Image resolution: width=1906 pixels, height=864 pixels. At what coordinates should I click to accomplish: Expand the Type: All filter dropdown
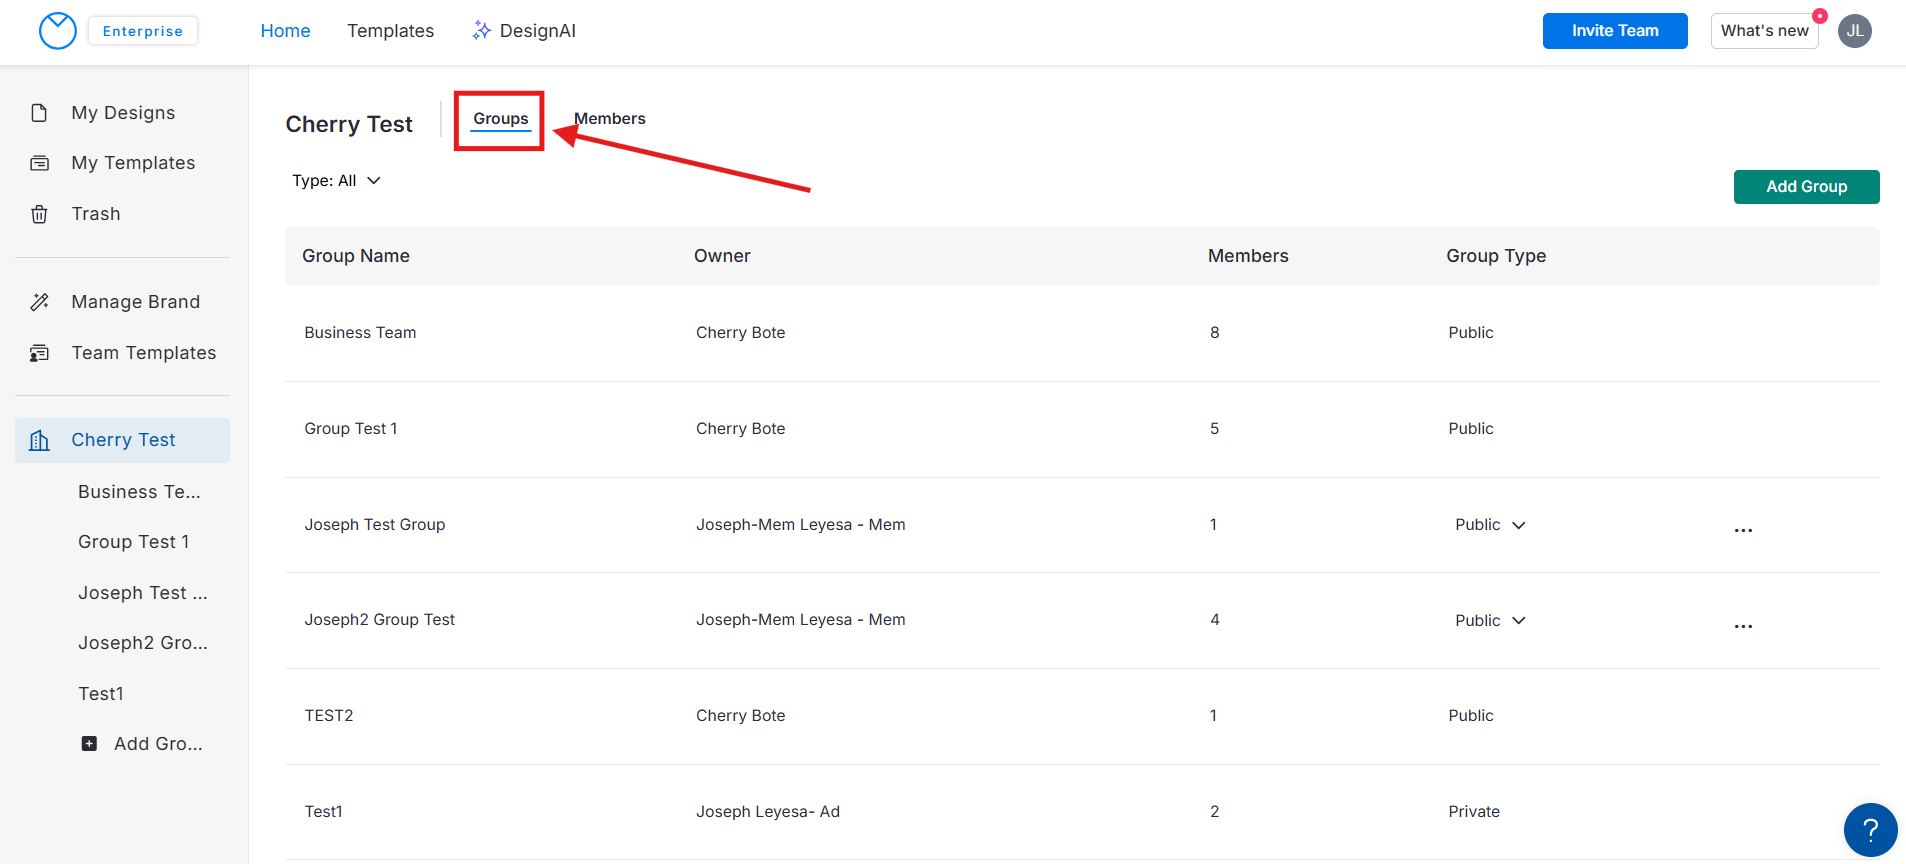[x=337, y=181]
